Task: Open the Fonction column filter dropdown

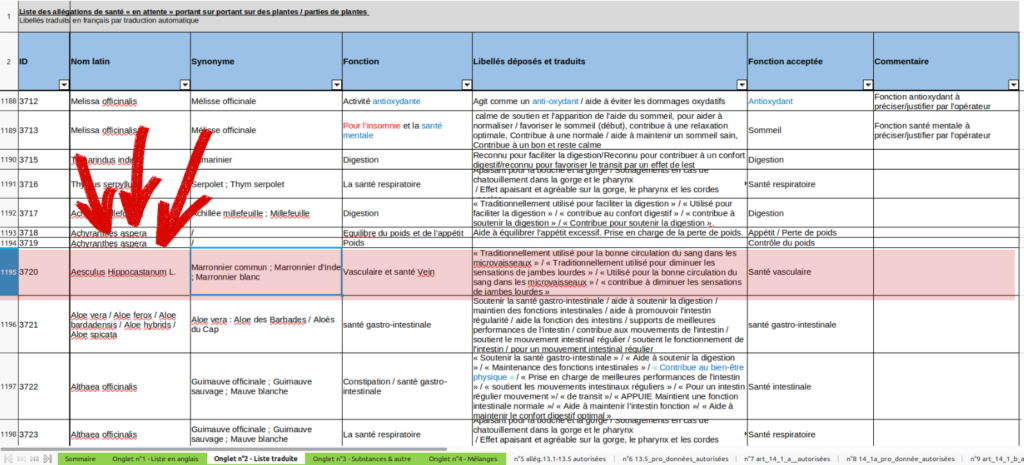Action: [x=464, y=85]
